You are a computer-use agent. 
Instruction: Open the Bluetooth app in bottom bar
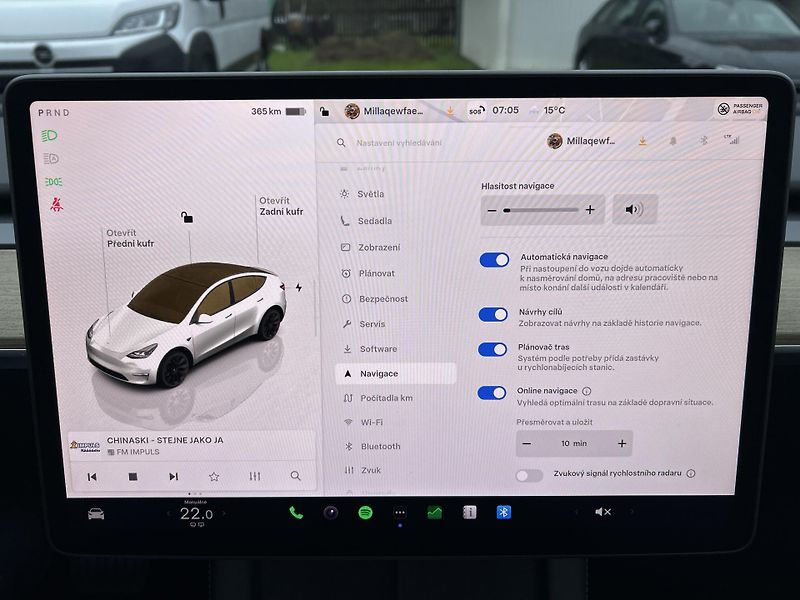coord(504,512)
